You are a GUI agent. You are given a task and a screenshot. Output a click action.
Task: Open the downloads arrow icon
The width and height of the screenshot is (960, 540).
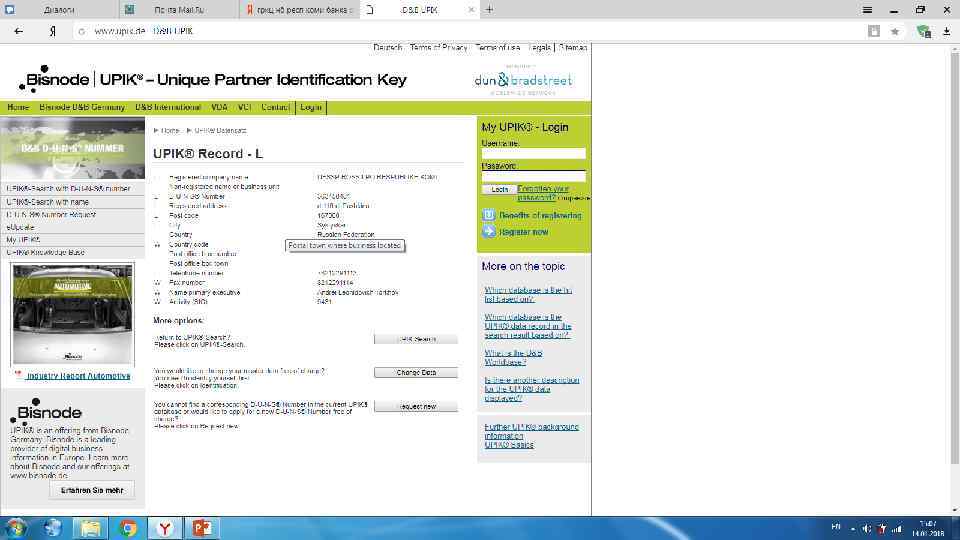(x=947, y=31)
